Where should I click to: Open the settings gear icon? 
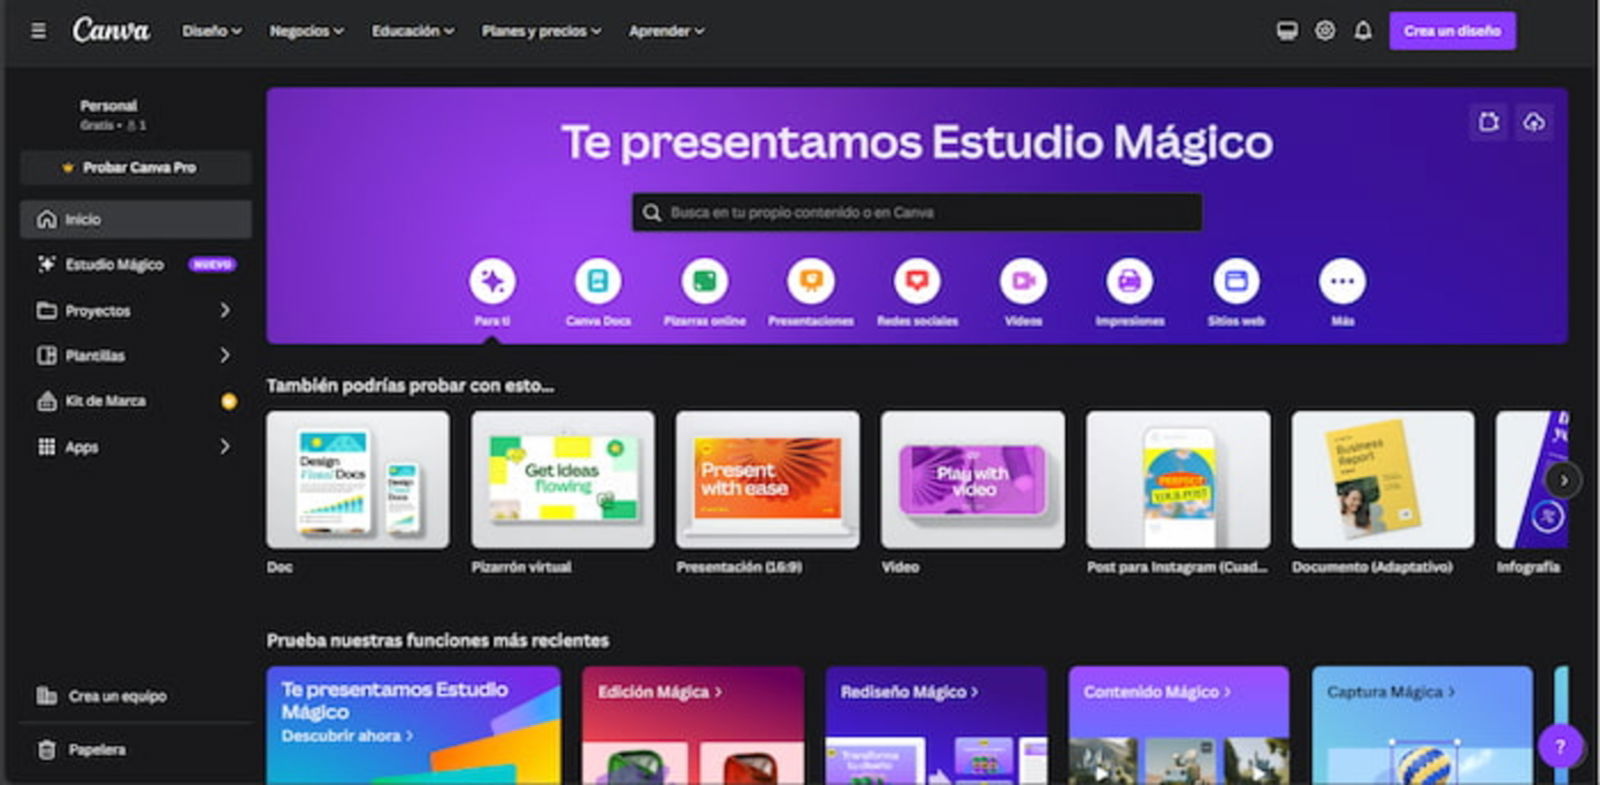point(1325,31)
